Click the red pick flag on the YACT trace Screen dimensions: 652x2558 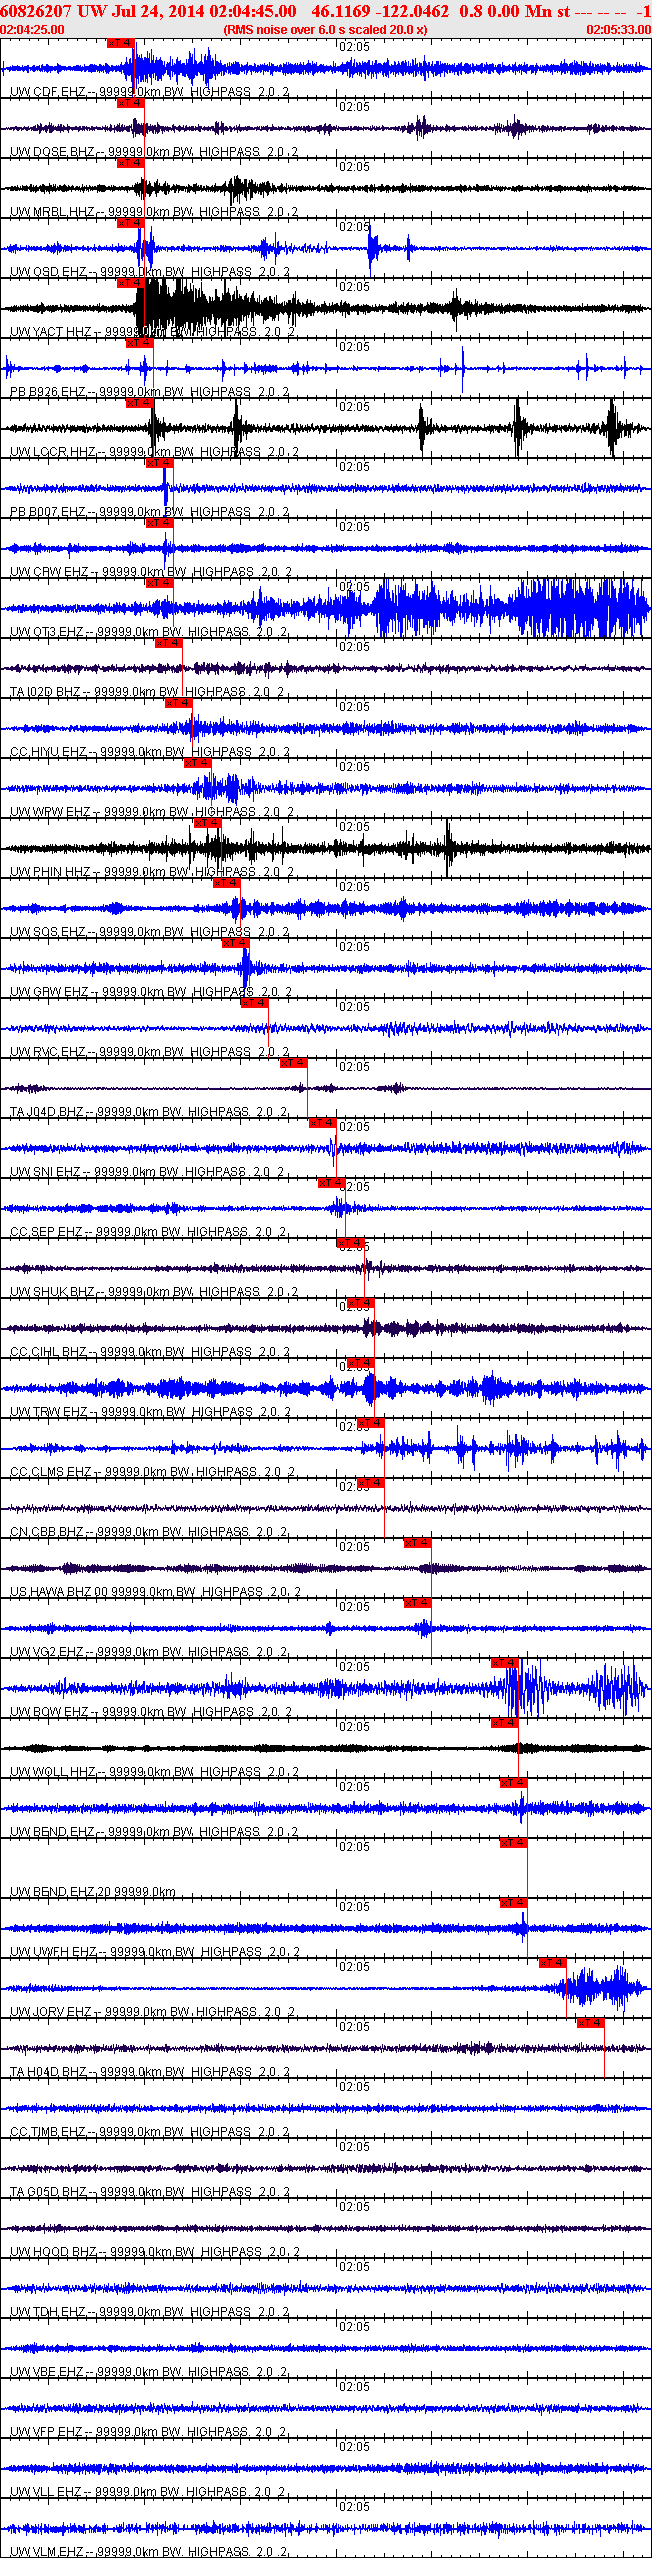point(131,283)
